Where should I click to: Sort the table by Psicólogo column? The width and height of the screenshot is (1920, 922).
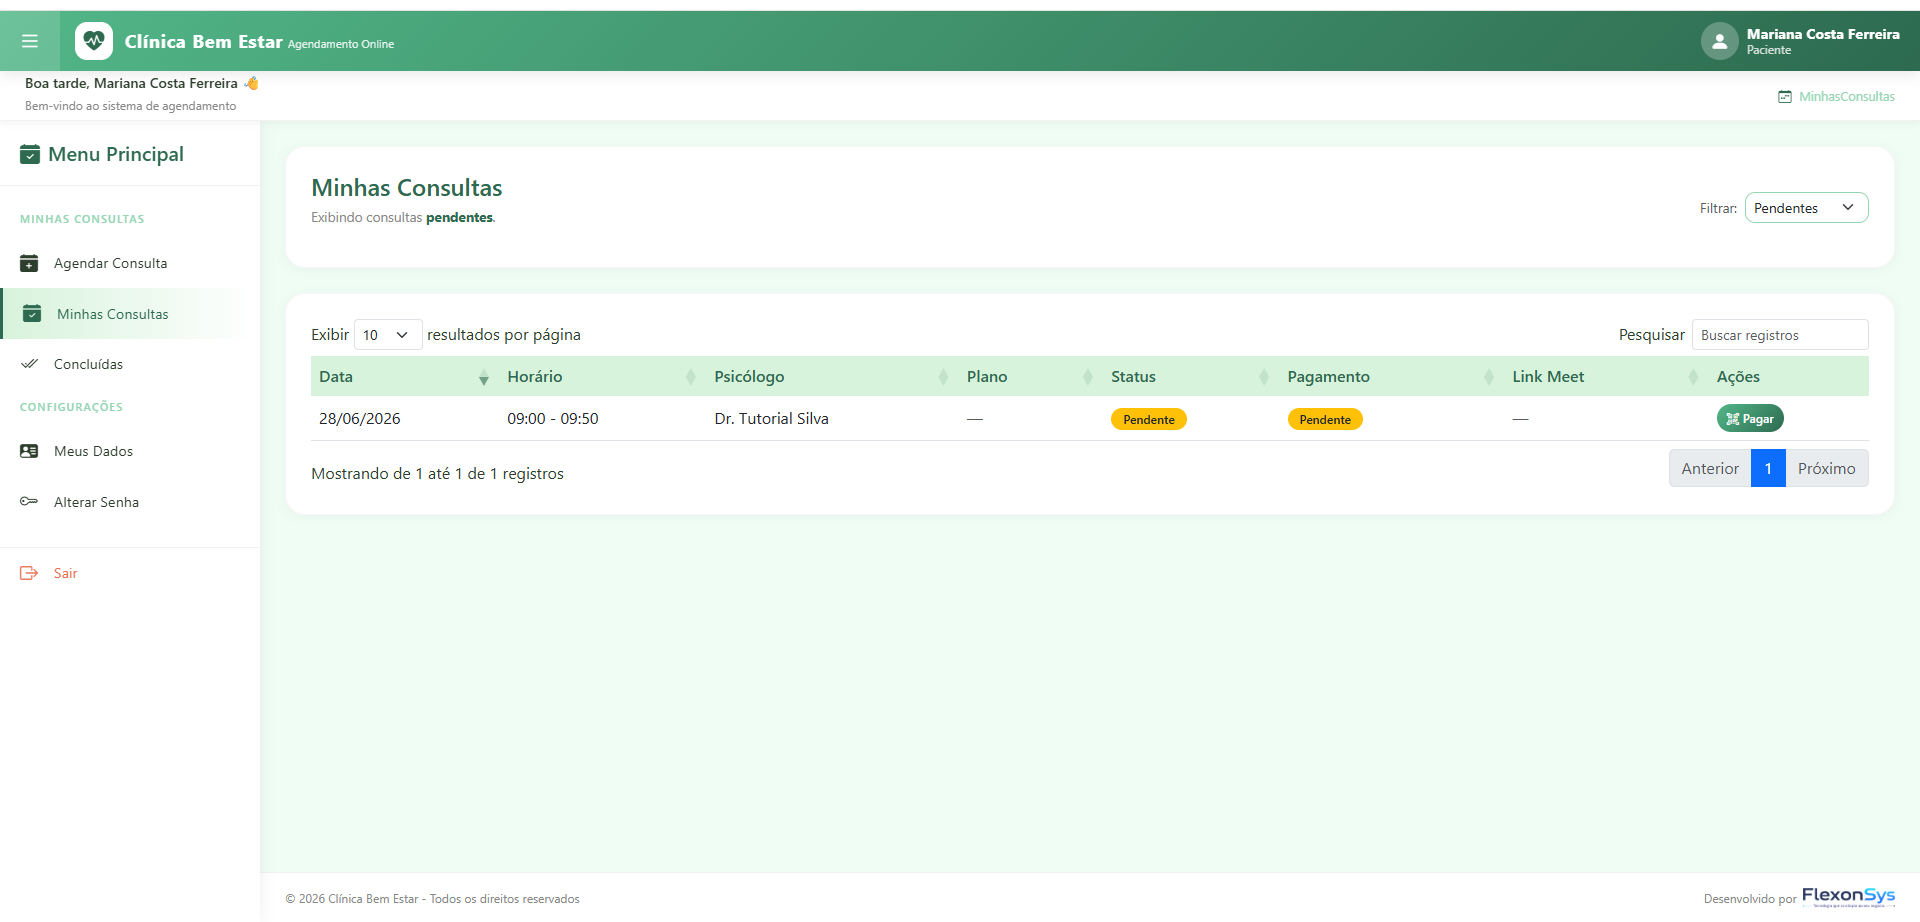click(830, 377)
